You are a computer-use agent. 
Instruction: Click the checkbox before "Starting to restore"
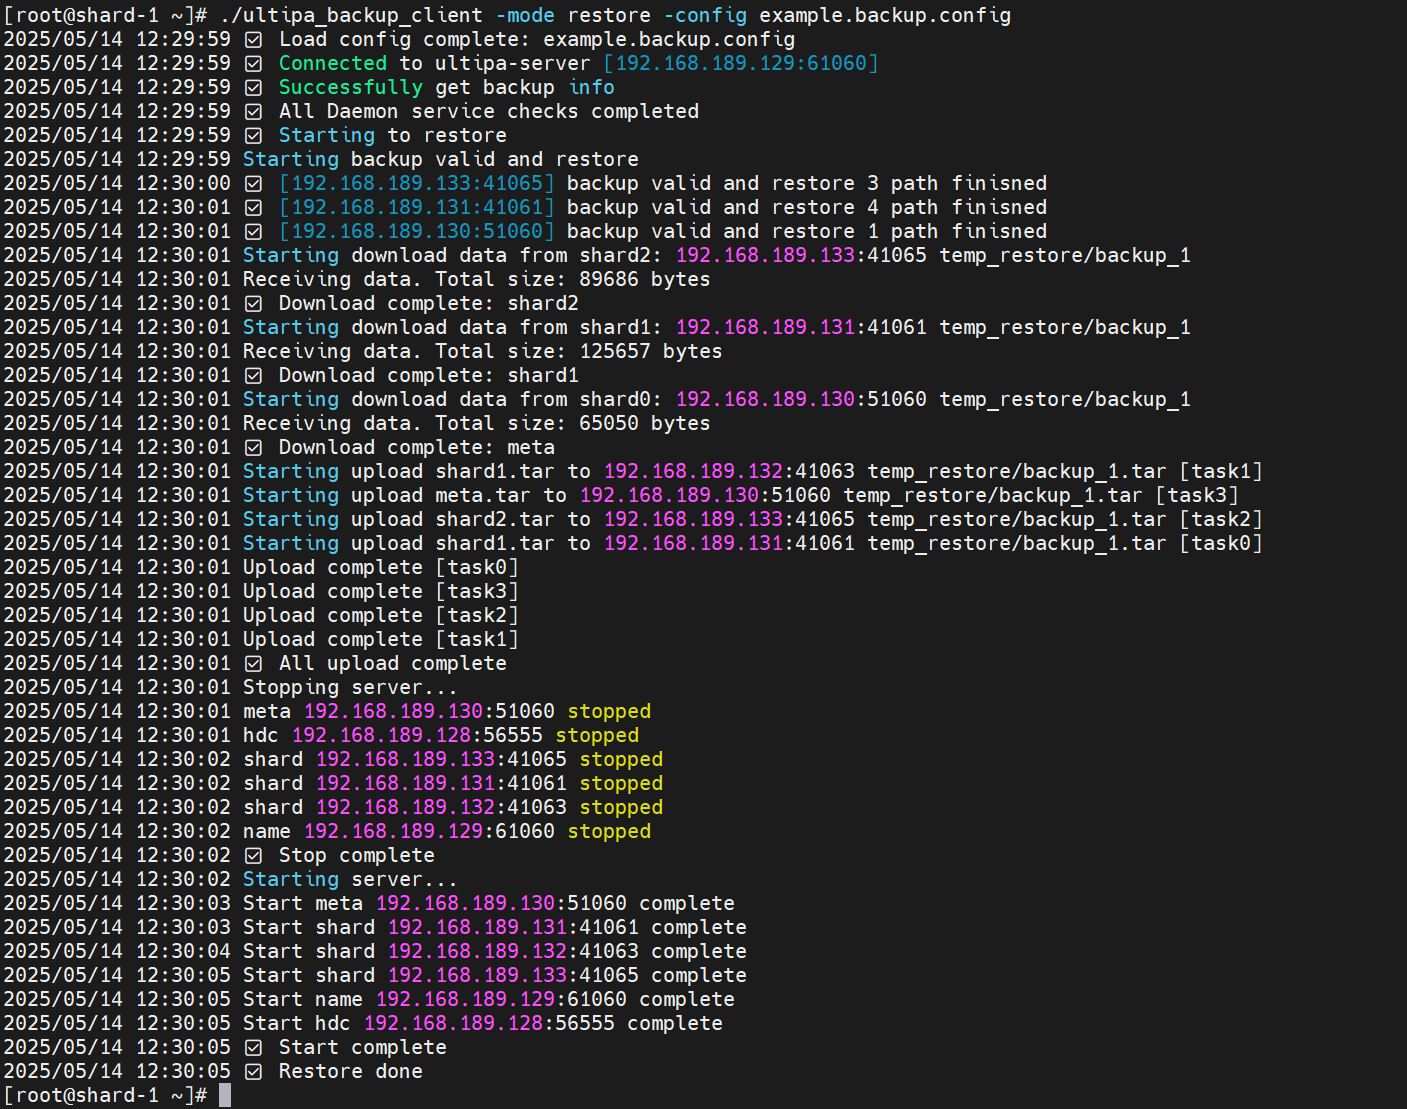(254, 136)
